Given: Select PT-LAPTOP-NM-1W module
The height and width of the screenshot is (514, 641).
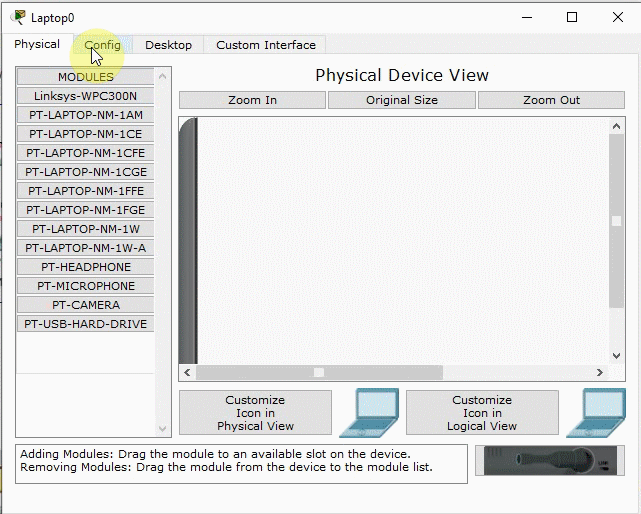Looking at the screenshot, I should tap(85, 229).
